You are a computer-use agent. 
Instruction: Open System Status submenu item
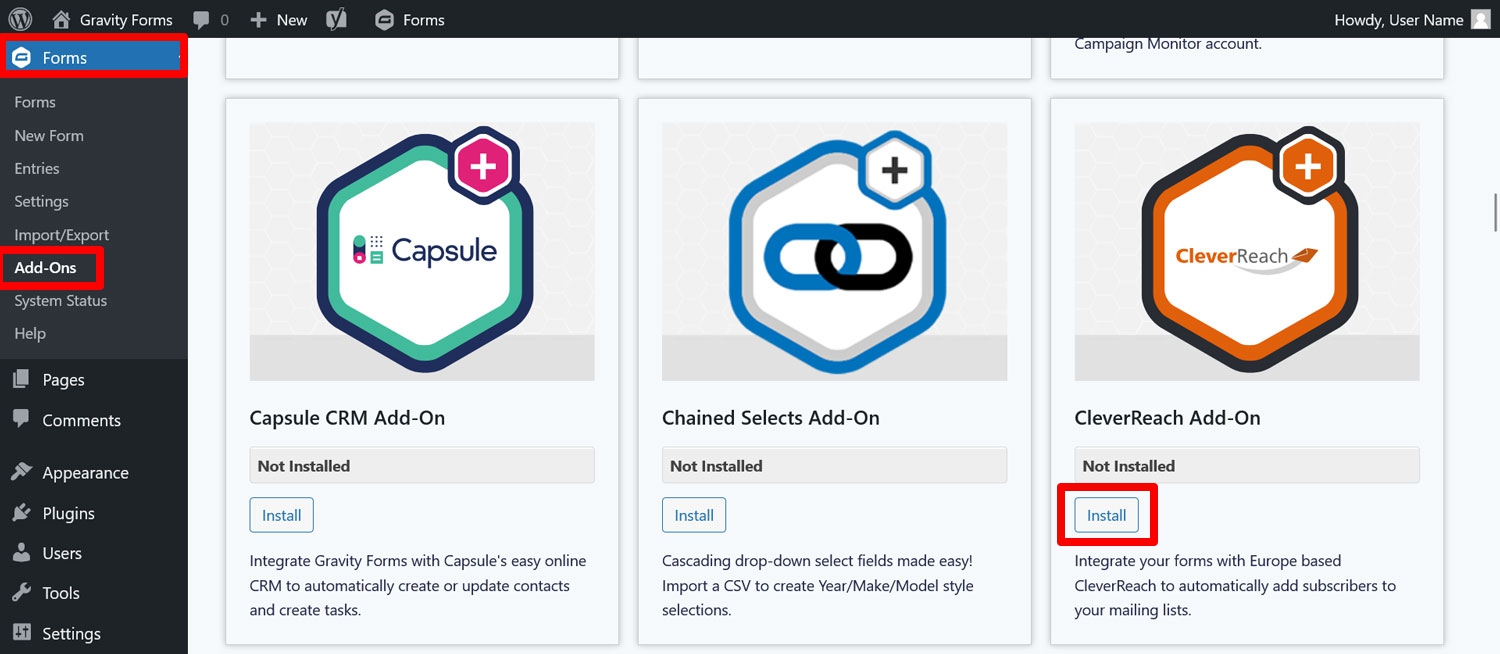click(x=61, y=300)
